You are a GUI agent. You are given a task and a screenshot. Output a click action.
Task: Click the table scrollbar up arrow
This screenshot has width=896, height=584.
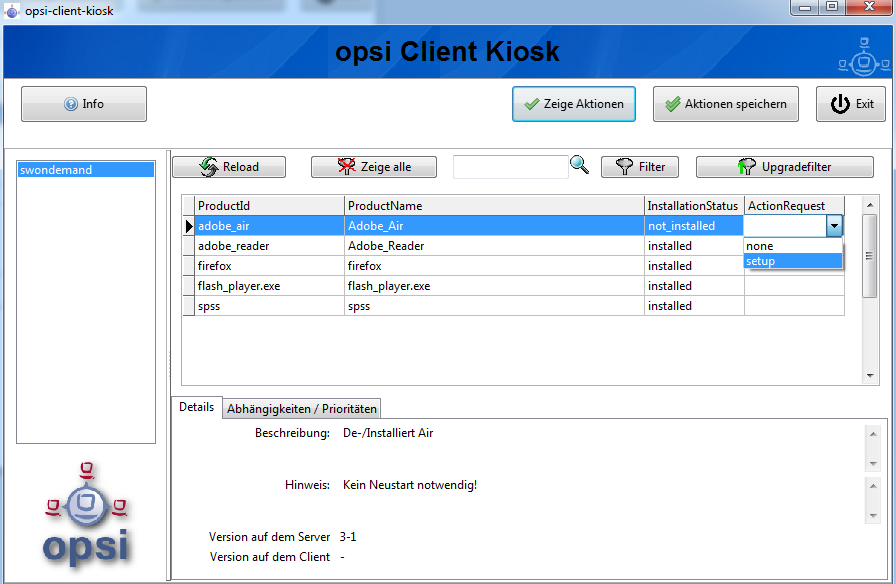(x=870, y=205)
